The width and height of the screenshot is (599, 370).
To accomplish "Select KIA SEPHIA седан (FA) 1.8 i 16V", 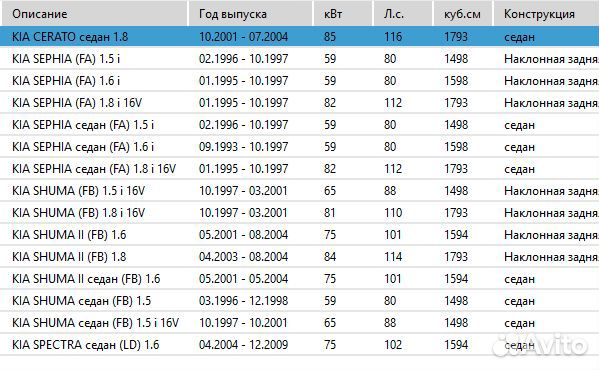I will 300,169.
